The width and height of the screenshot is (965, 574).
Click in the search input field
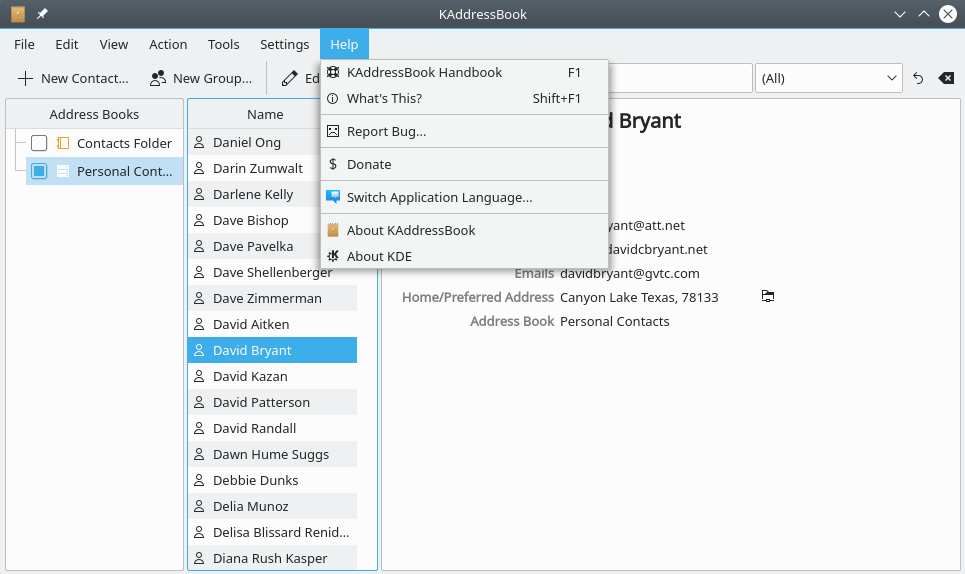click(680, 78)
